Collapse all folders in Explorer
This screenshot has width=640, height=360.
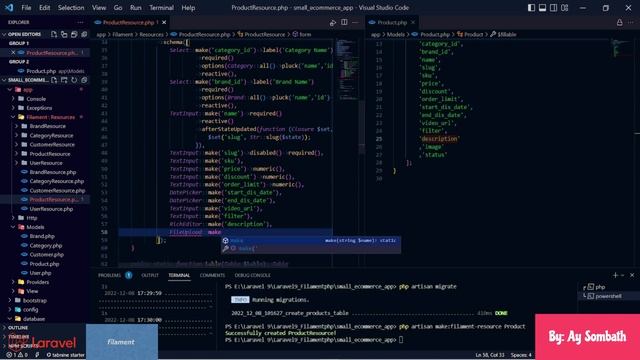[84, 80]
